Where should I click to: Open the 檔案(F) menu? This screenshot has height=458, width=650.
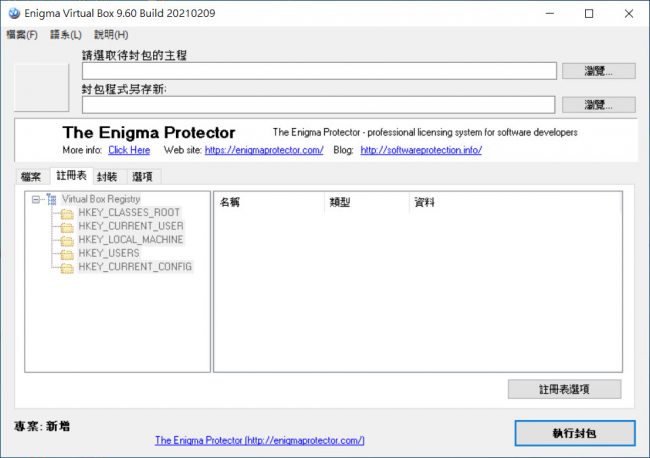pos(21,35)
